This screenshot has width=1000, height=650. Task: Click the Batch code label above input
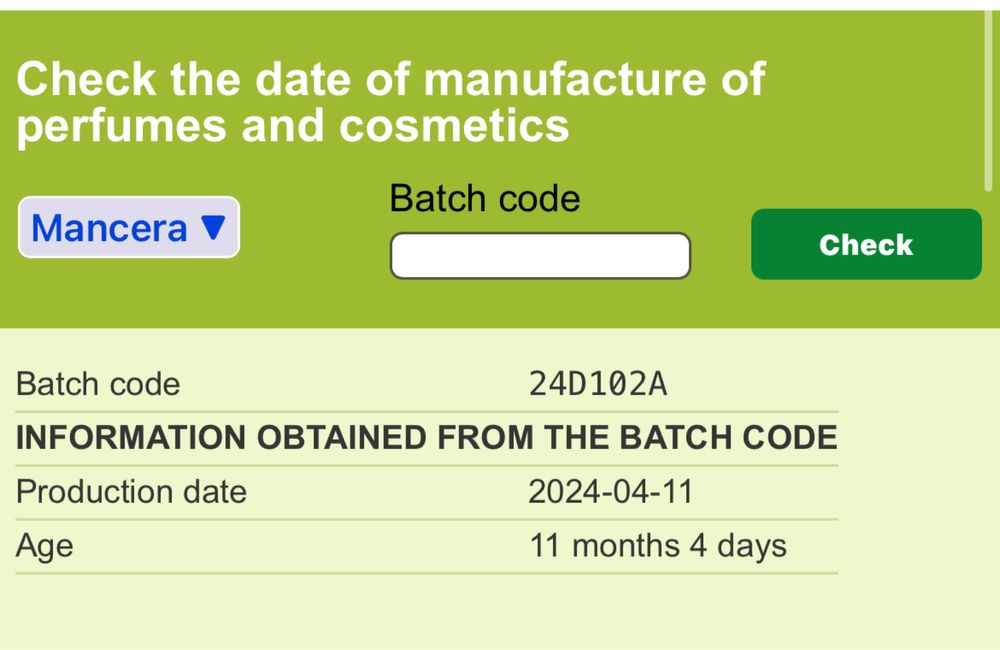(x=485, y=198)
